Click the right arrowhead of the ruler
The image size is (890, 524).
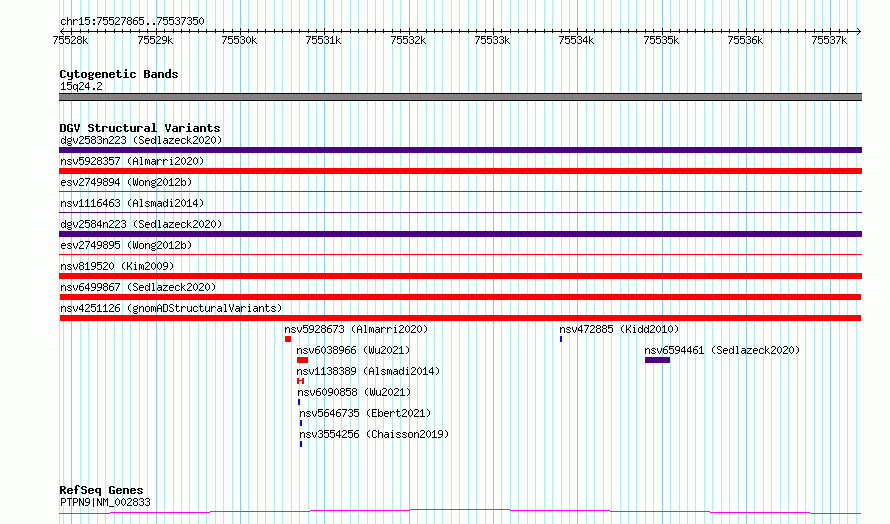[859, 32]
